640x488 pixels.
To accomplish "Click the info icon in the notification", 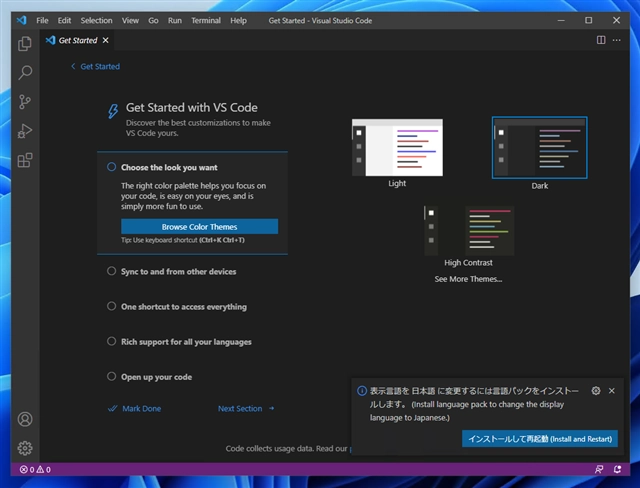I will (x=362, y=390).
